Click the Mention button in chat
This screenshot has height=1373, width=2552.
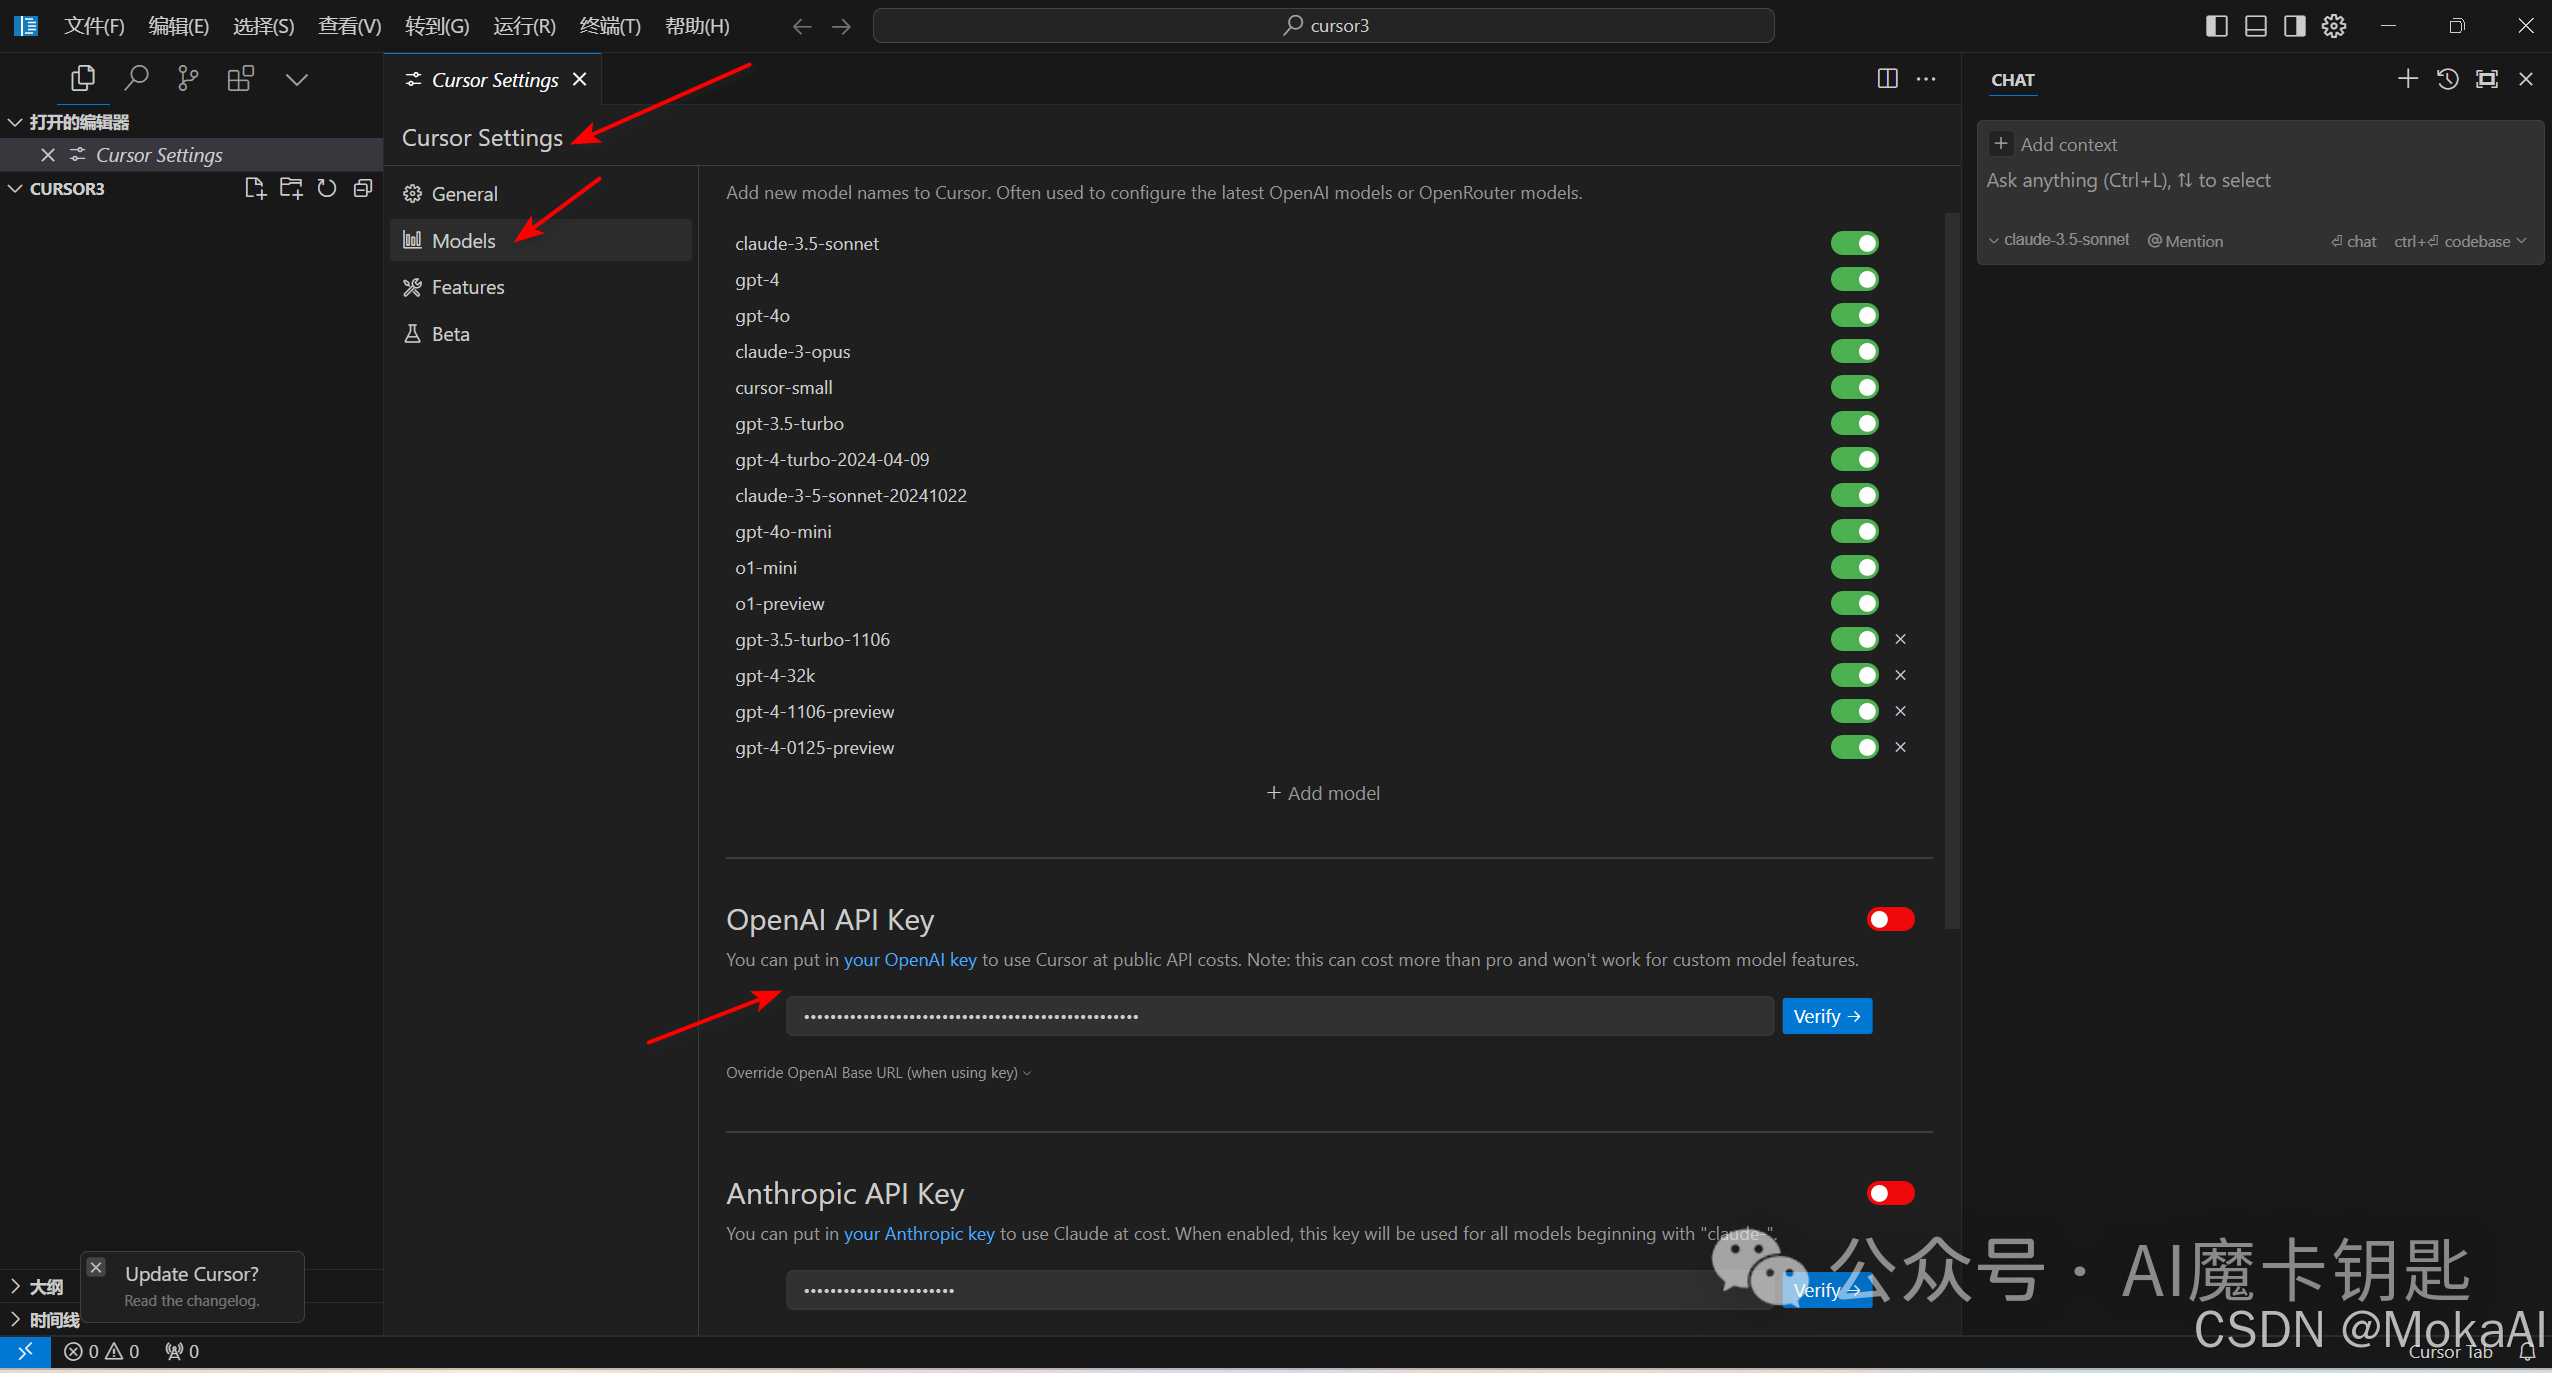[2185, 241]
